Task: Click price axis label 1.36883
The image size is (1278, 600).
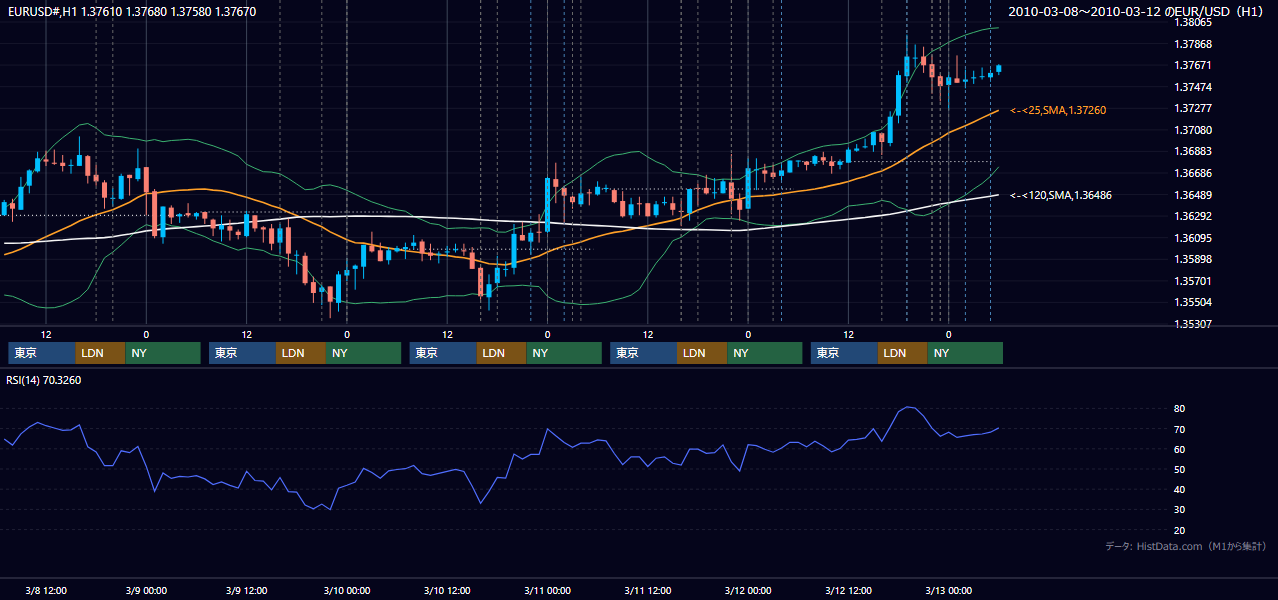Action: (1192, 151)
